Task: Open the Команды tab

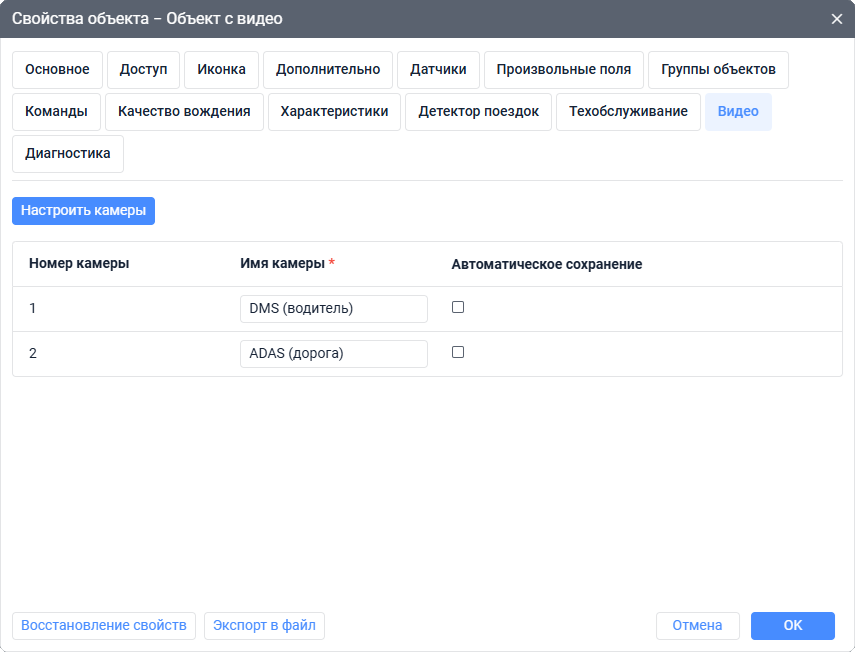Action: 57,112
